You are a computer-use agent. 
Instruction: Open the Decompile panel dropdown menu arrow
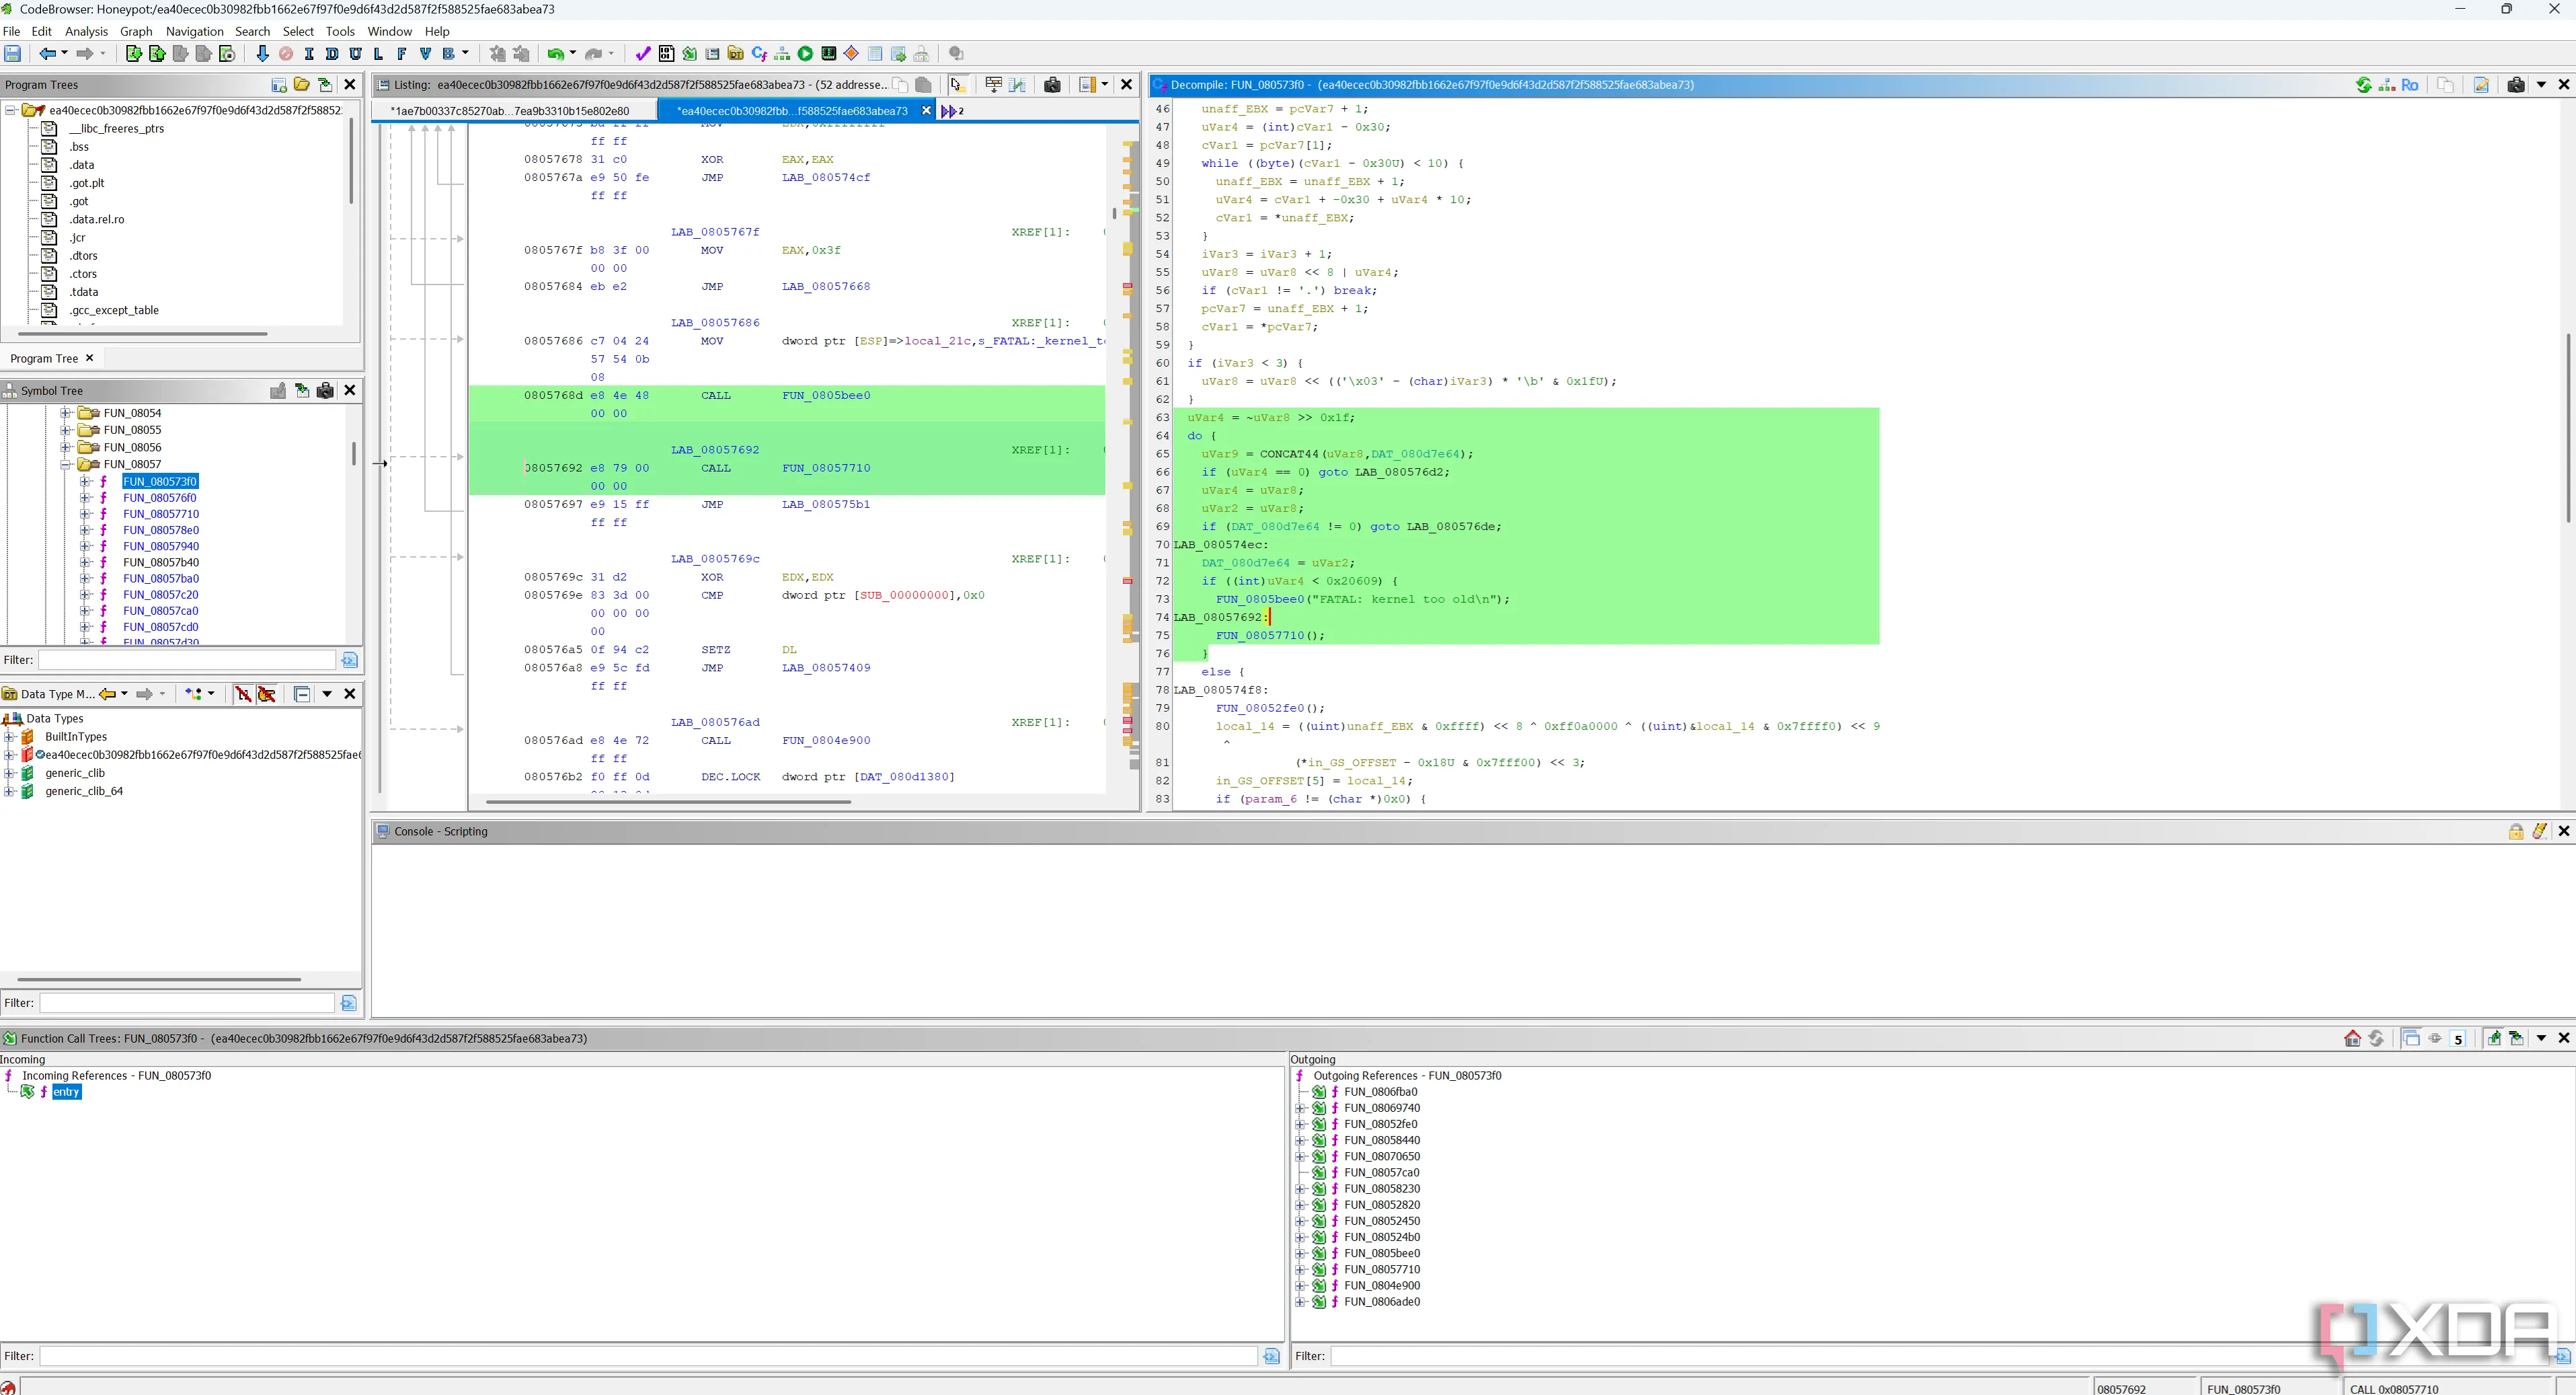[x=2541, y=85]
